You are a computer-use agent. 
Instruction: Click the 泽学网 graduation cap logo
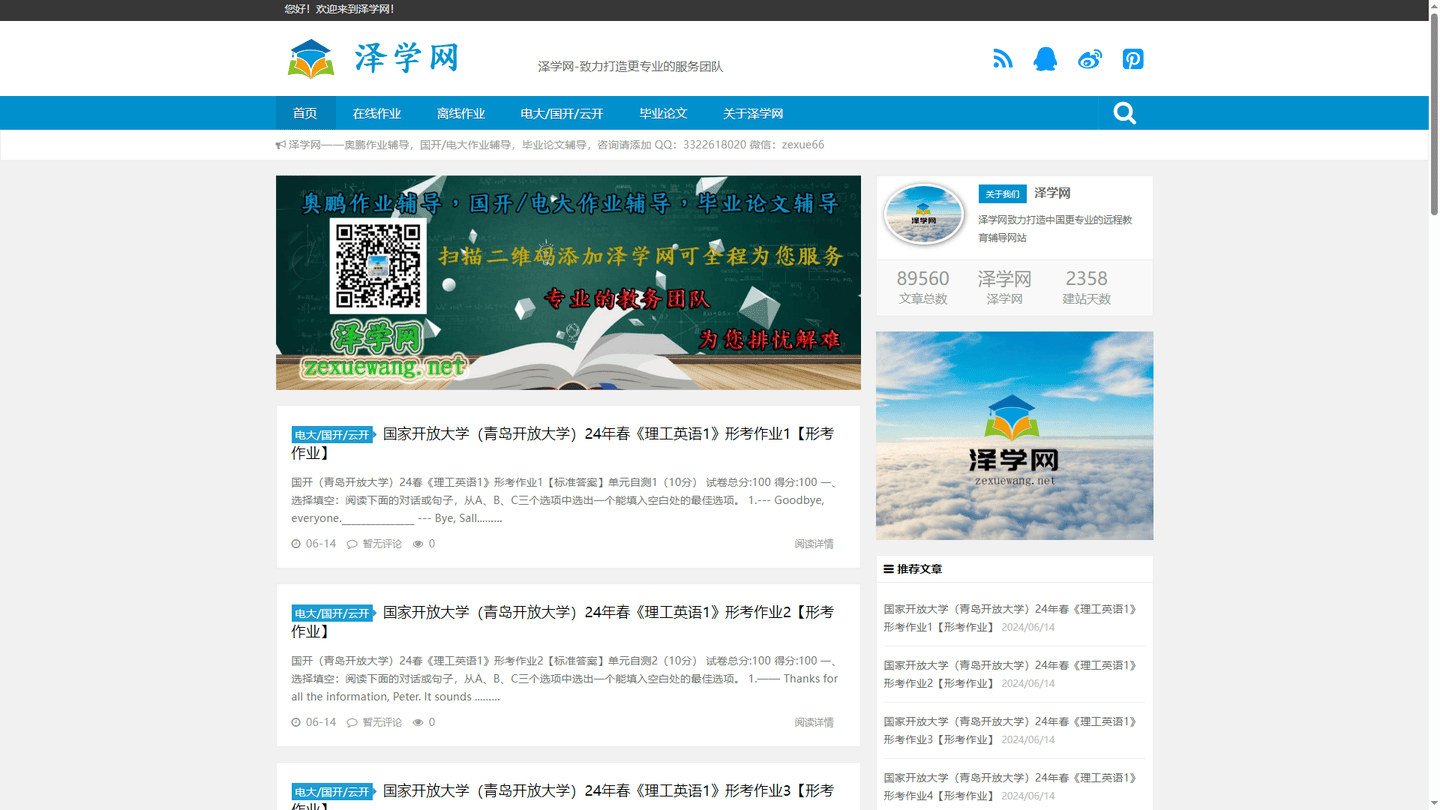(311, 59)
